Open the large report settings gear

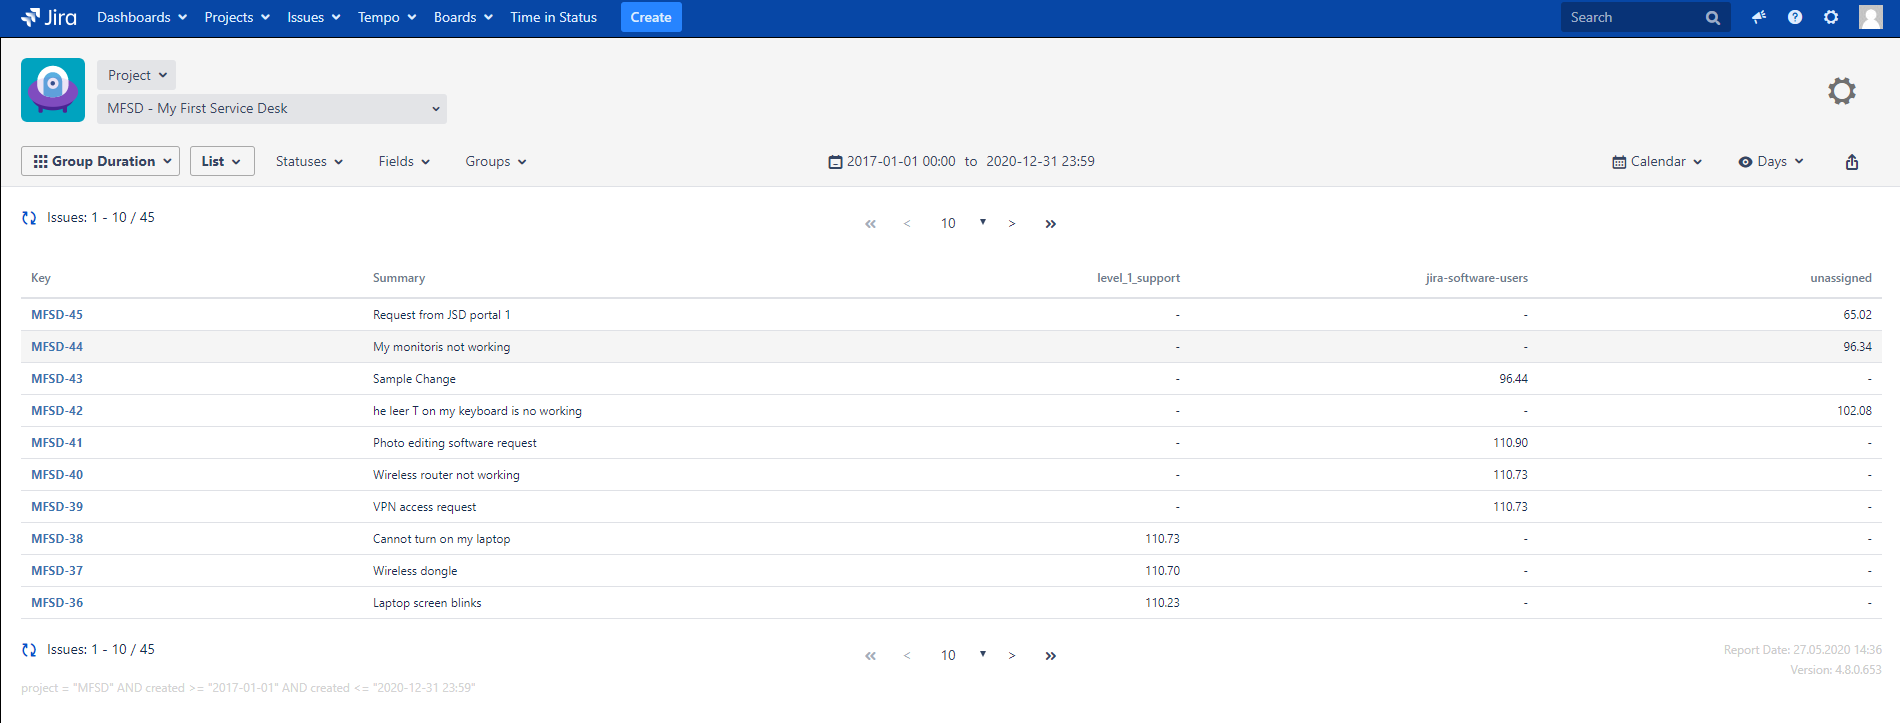click(1841, 91)
